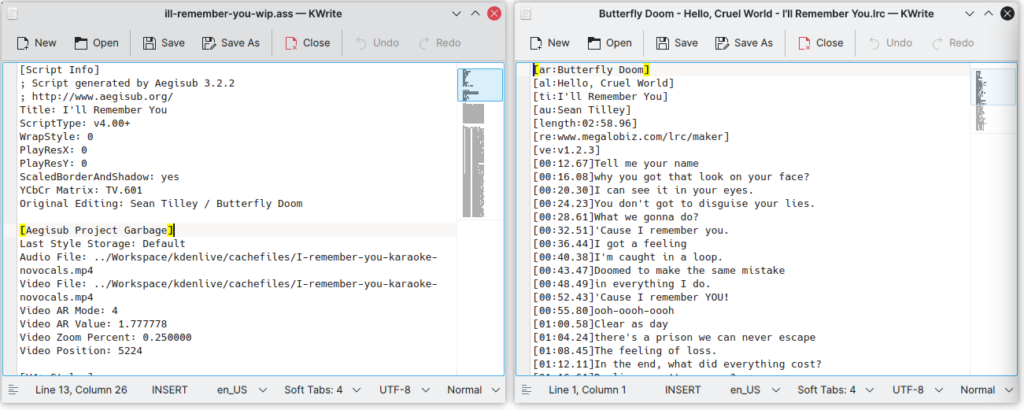Click Save As in the Butterfly Doom lrc window
The width and height of the screenshot is (1024, 410).
[744, 43]
